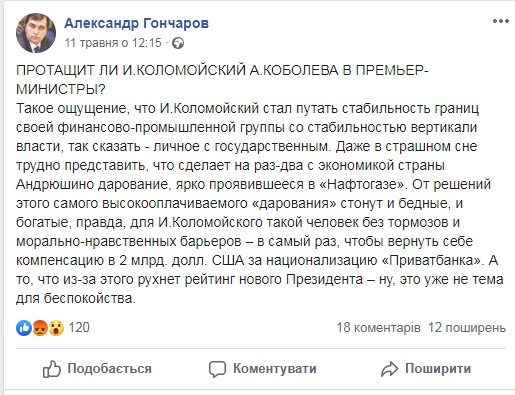Expand the 18 коментарів comments
Screen dimensions: 515x395
coord(378,328)
